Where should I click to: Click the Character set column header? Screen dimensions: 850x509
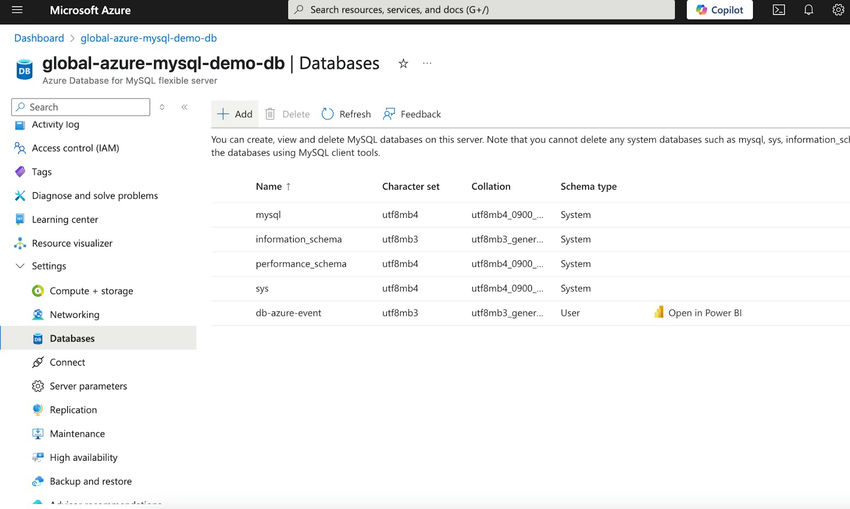click(410, 186)
